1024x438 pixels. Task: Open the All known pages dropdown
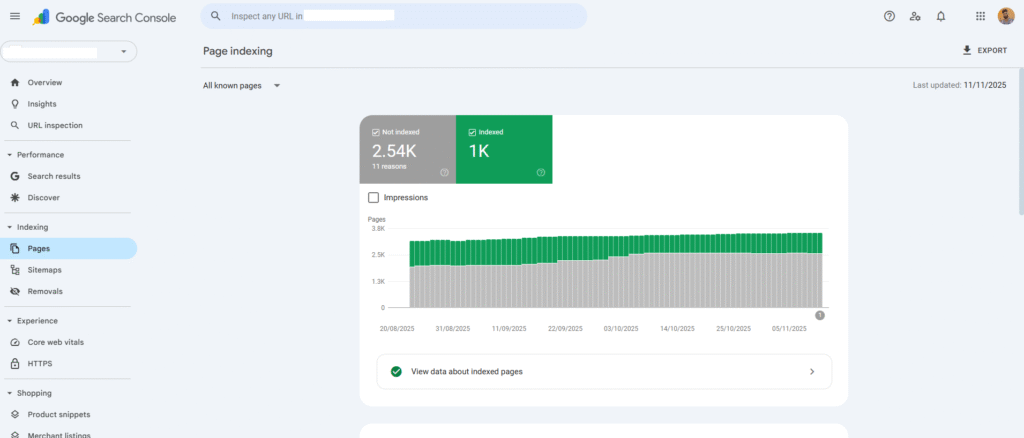click(241, 86)
